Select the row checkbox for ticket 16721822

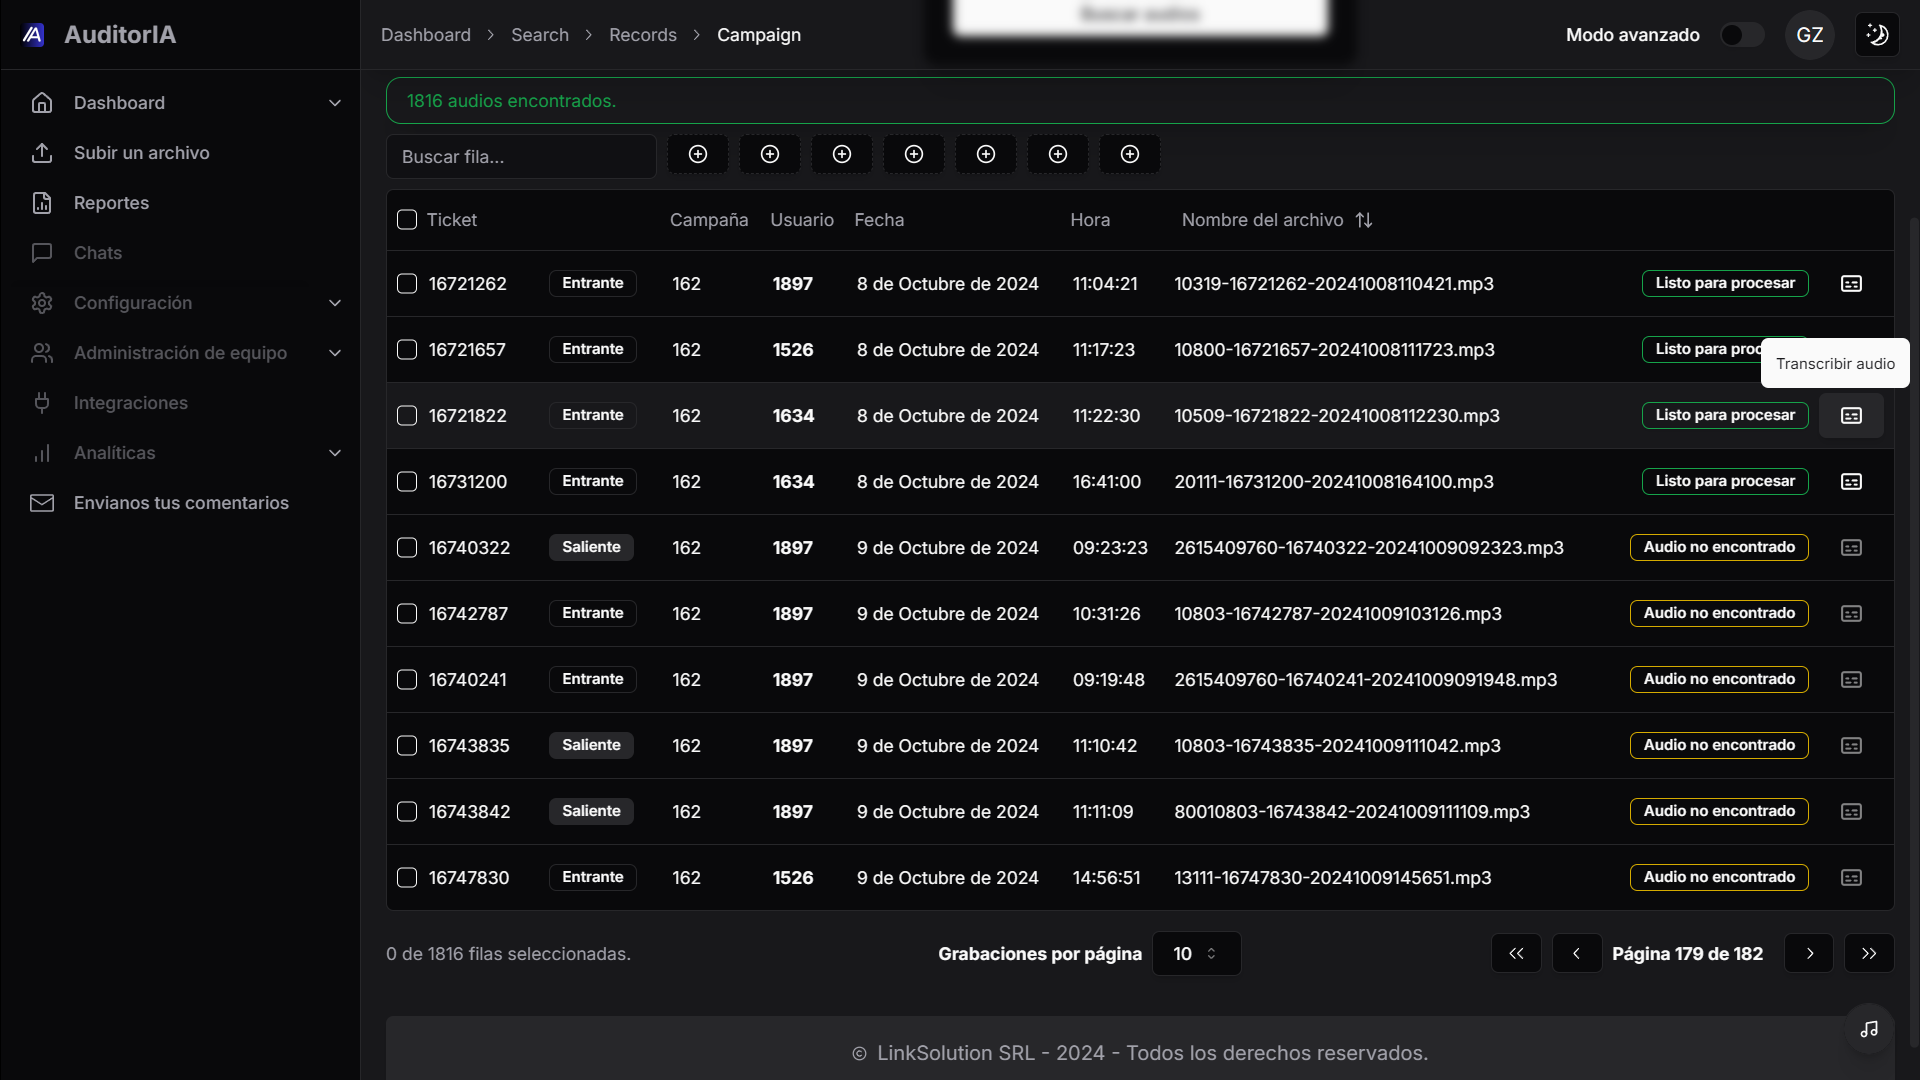(407, 416)
